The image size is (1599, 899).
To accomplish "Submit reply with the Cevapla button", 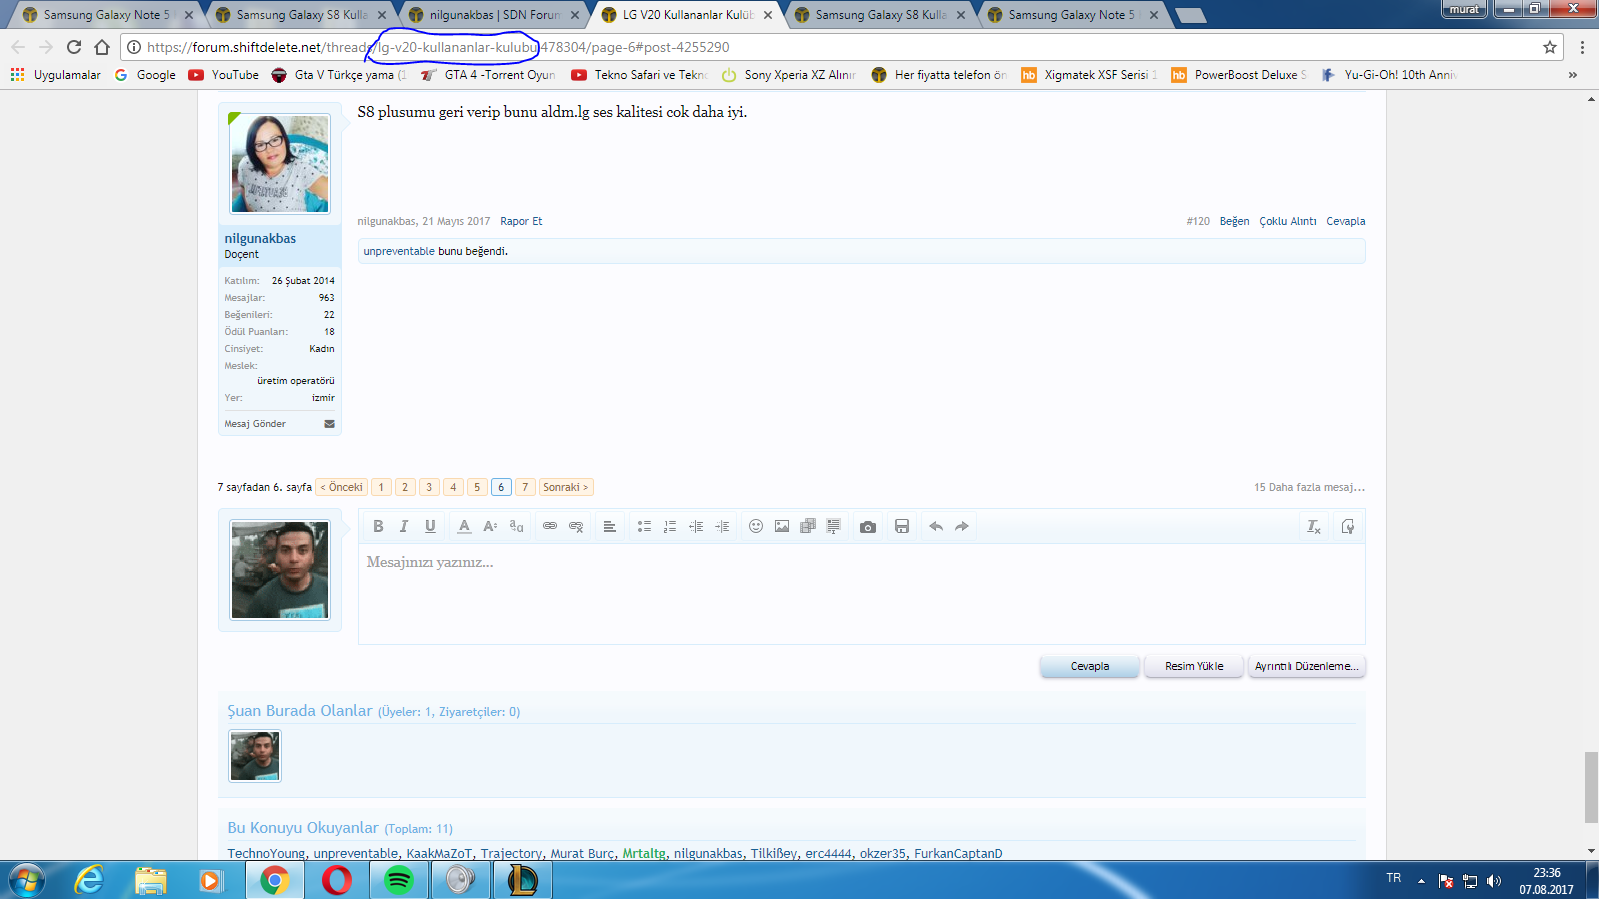I will click(x=1090, y=666).
